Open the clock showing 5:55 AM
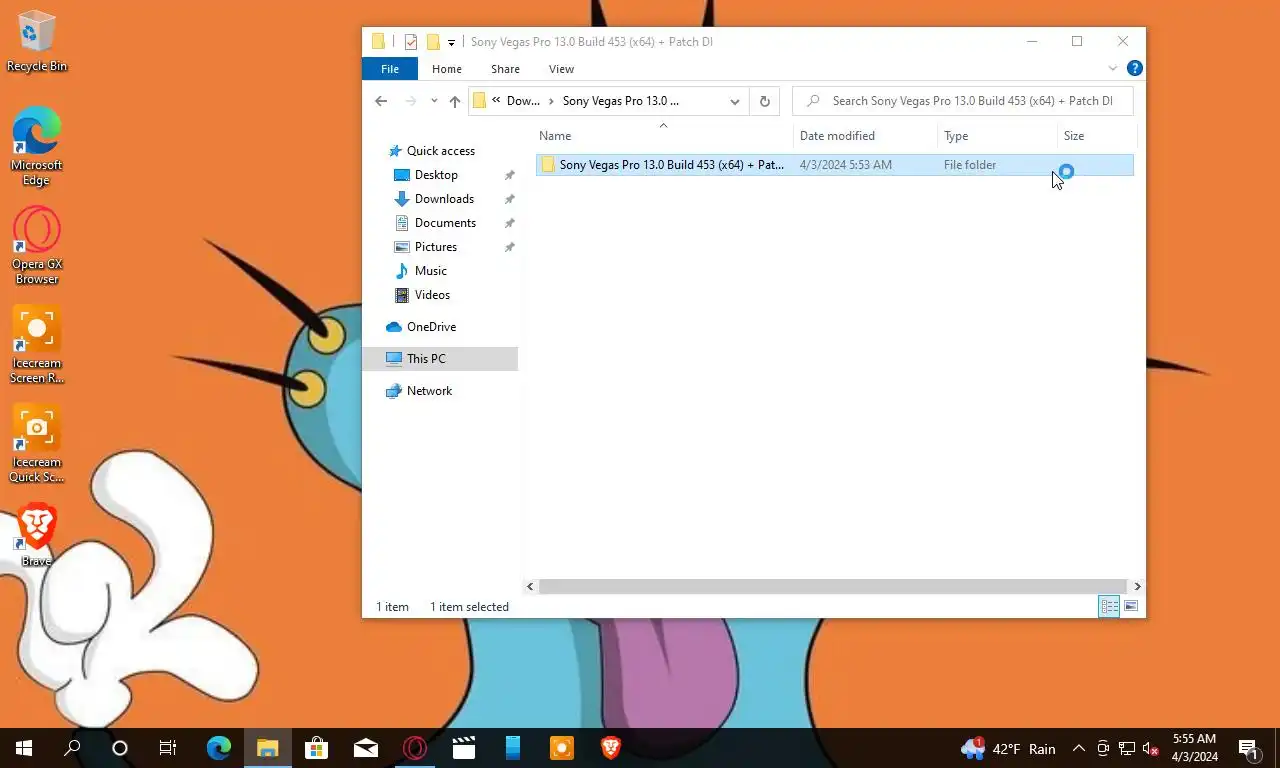 pyautogui.click(x=1195, y=748)
